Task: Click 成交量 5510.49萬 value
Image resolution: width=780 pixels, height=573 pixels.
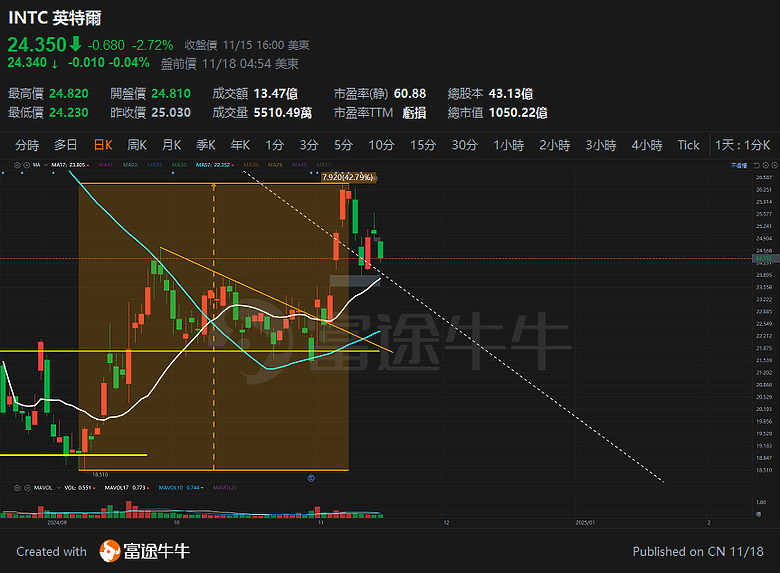Action: click(x=283, y=112)
